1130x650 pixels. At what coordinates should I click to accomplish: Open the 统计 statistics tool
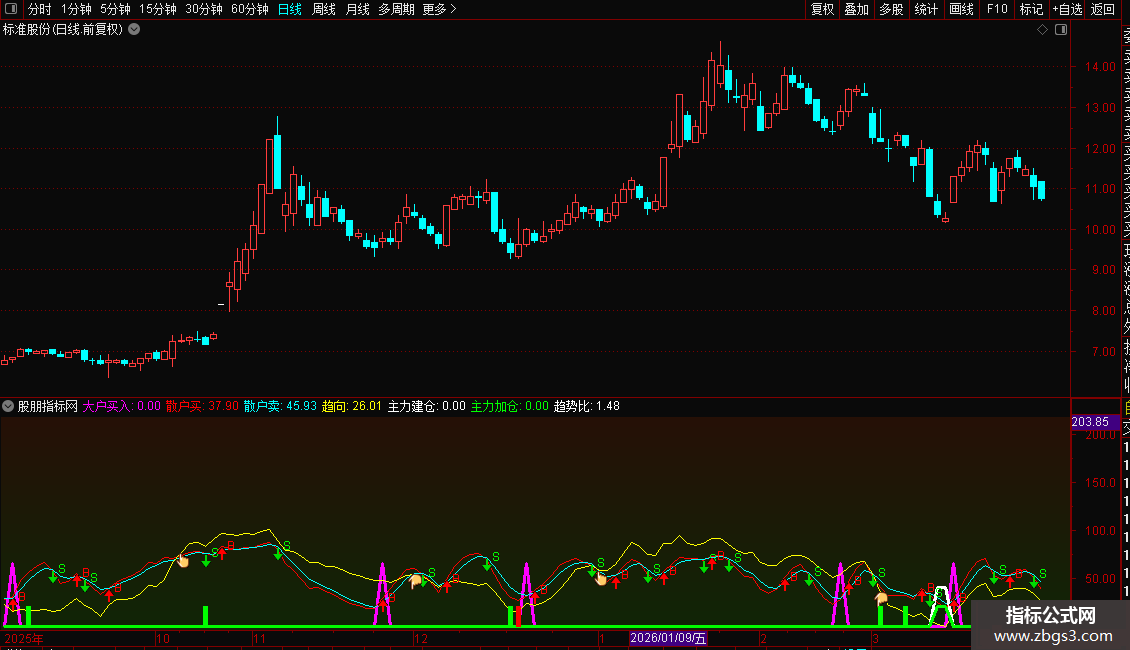point(926,9)
